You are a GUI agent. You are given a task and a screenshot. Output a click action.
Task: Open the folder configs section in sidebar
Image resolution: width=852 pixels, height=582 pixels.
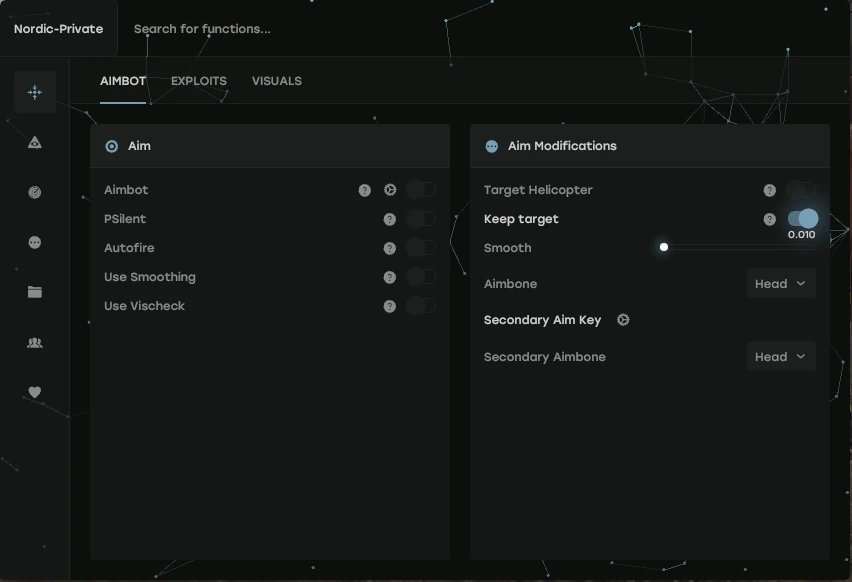click(x=35, y=292)
